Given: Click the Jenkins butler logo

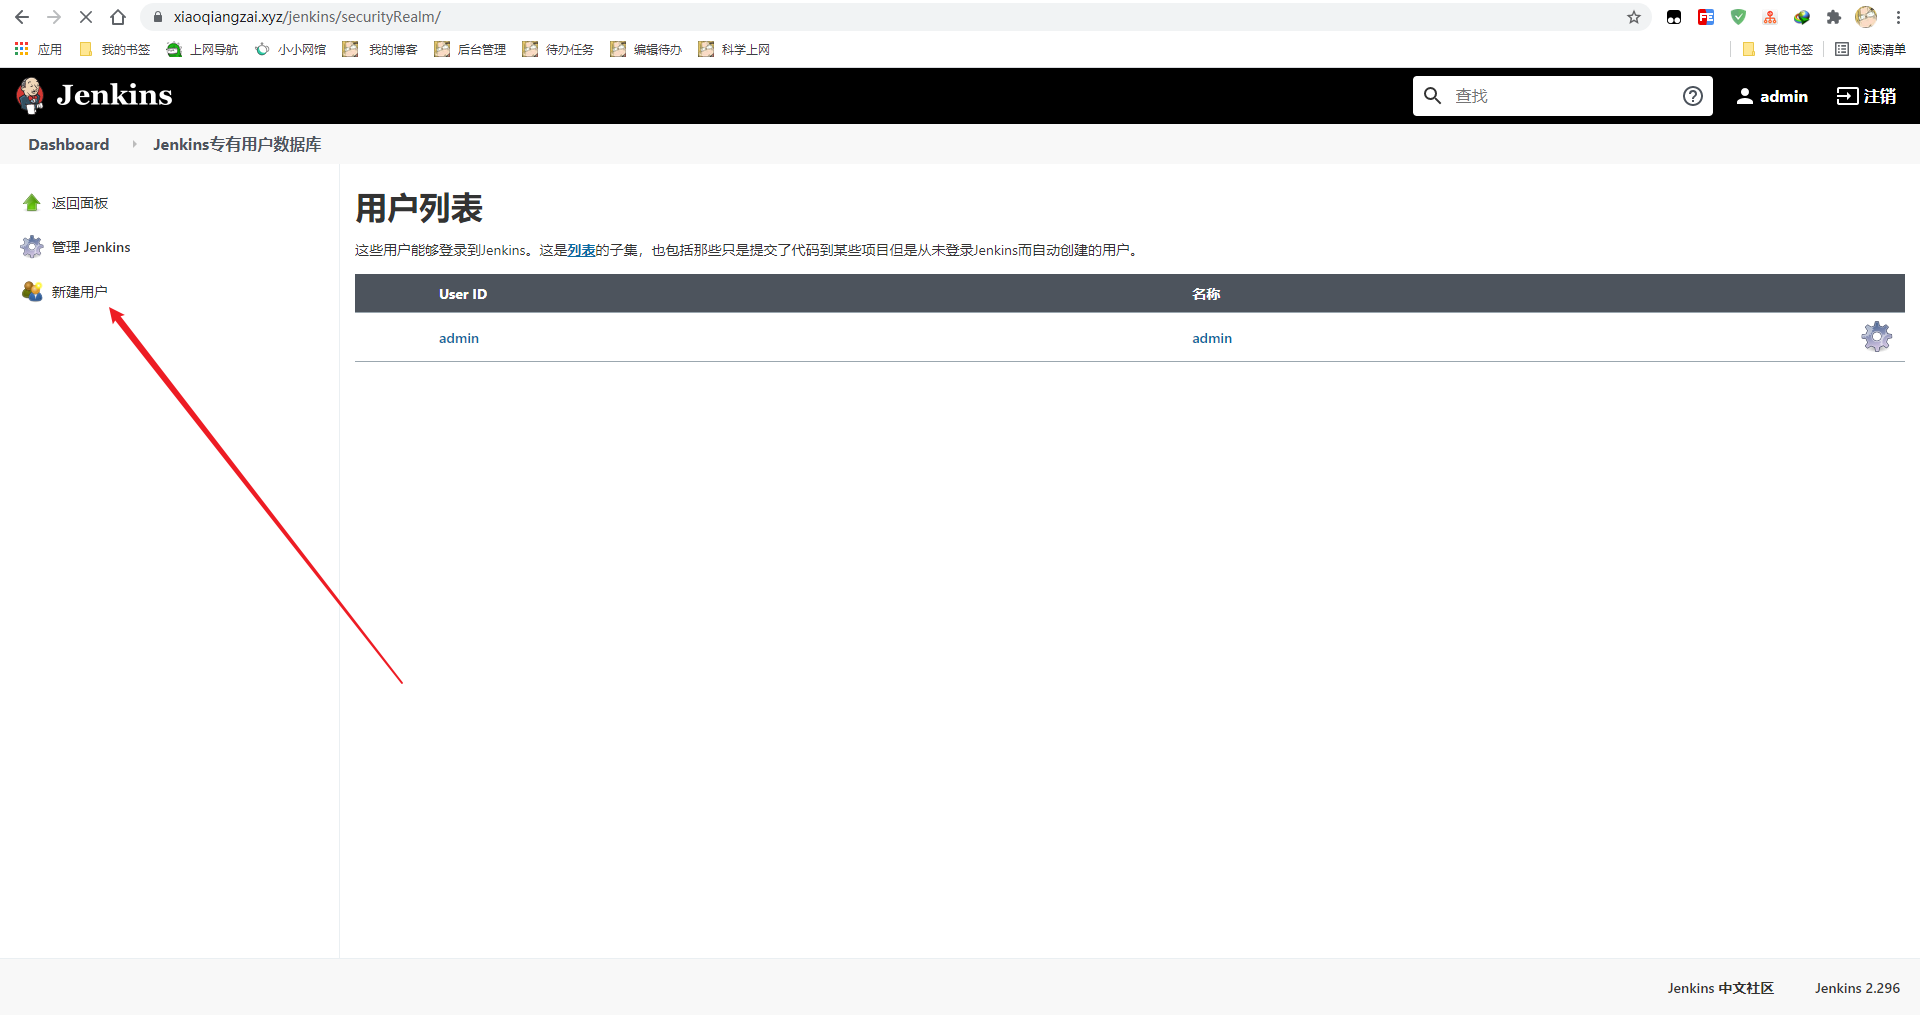Looking at the screenshot, I should pos(30,96).
